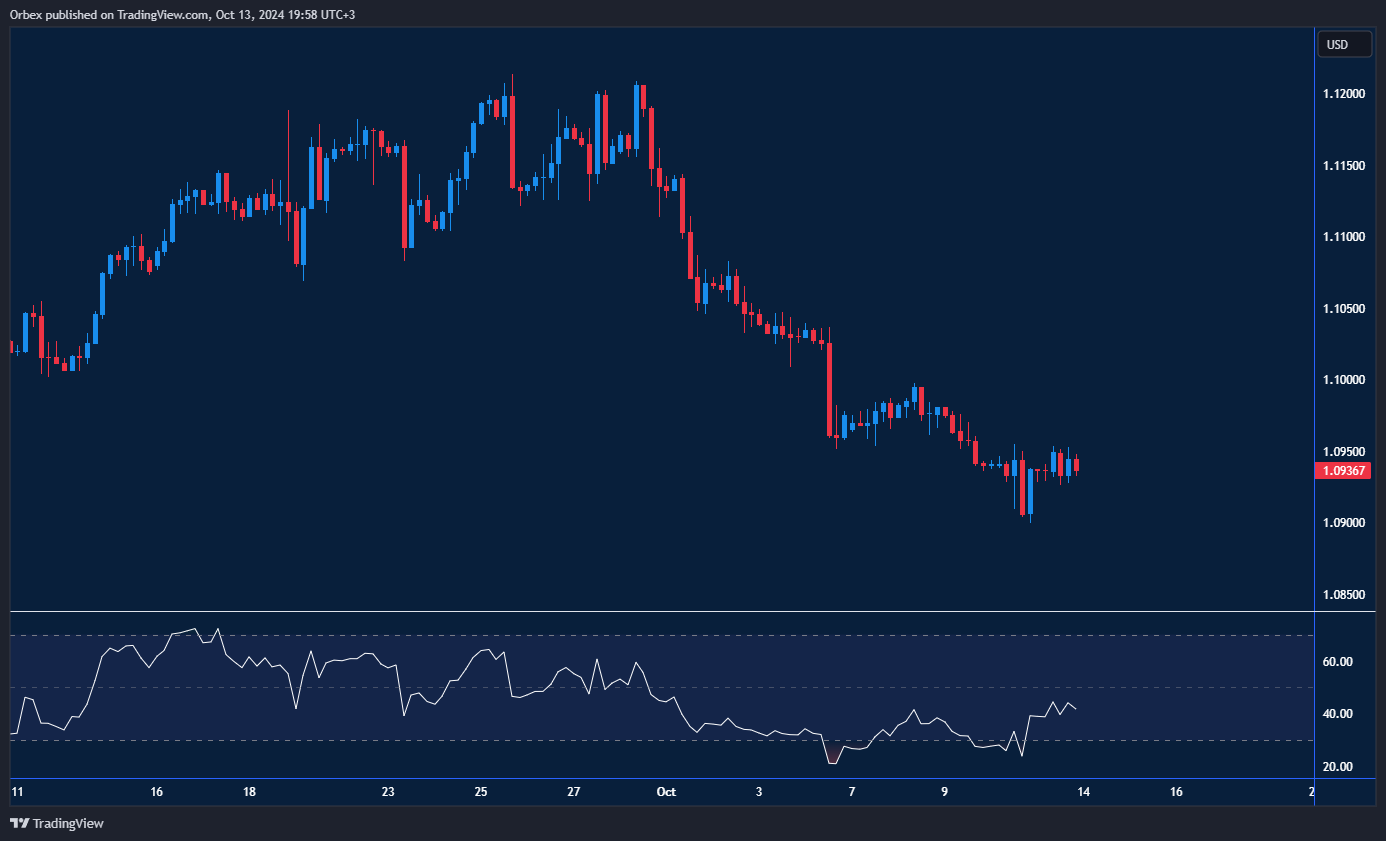
Task: Open the USD currency dropdown
Action: [1343, 45]
